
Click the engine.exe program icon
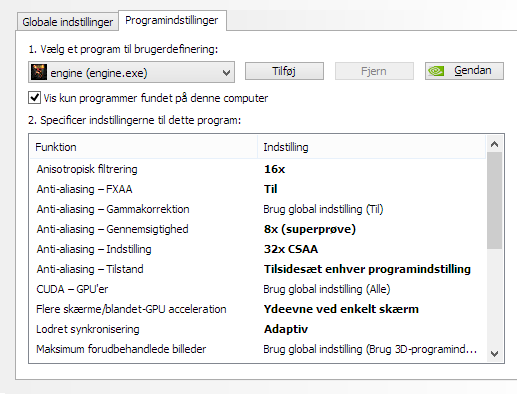(39, 72)
